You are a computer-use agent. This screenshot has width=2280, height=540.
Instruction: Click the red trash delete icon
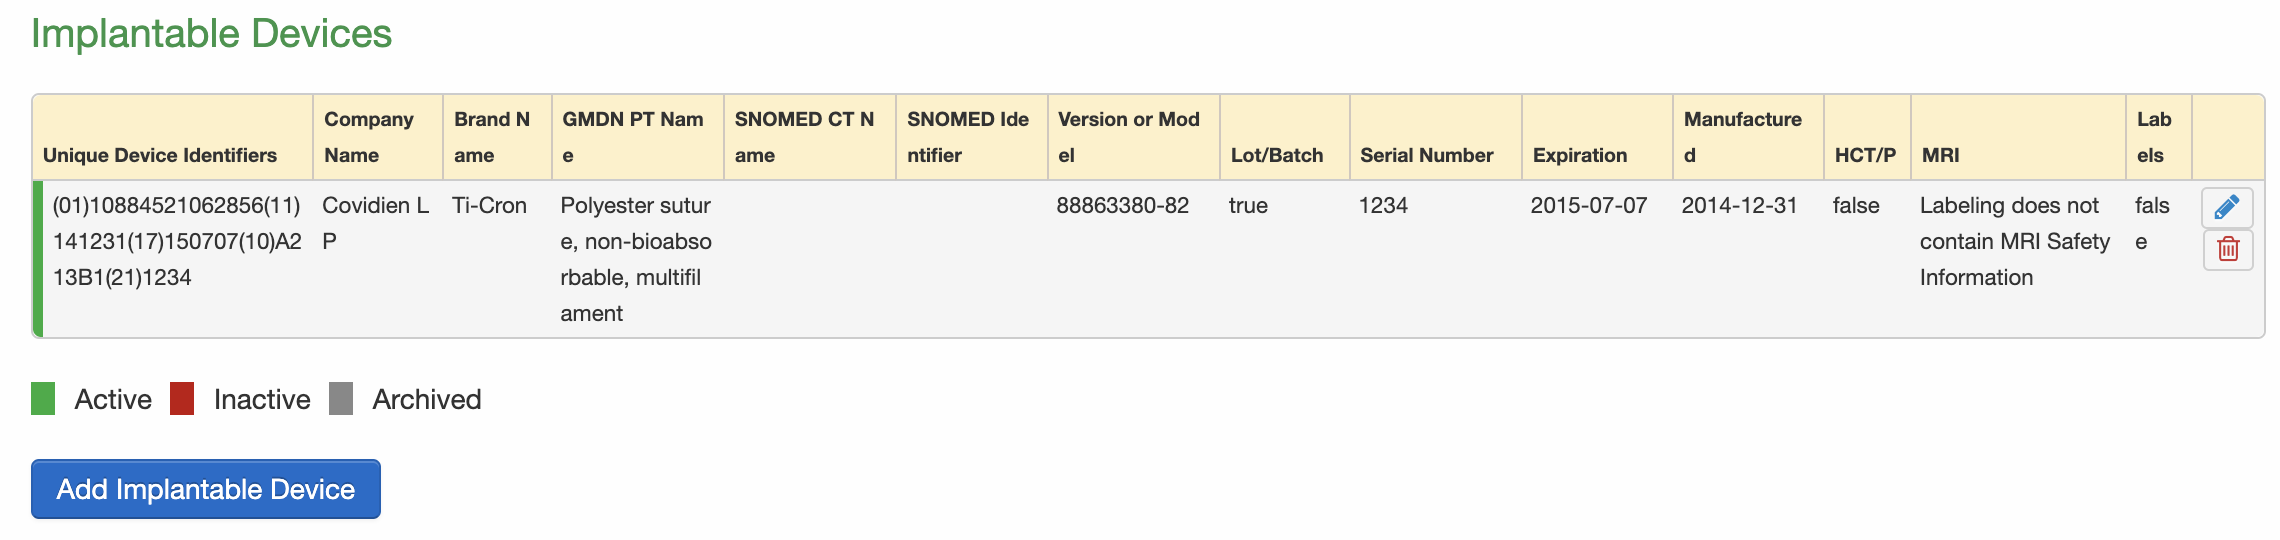pos(2227,249)
